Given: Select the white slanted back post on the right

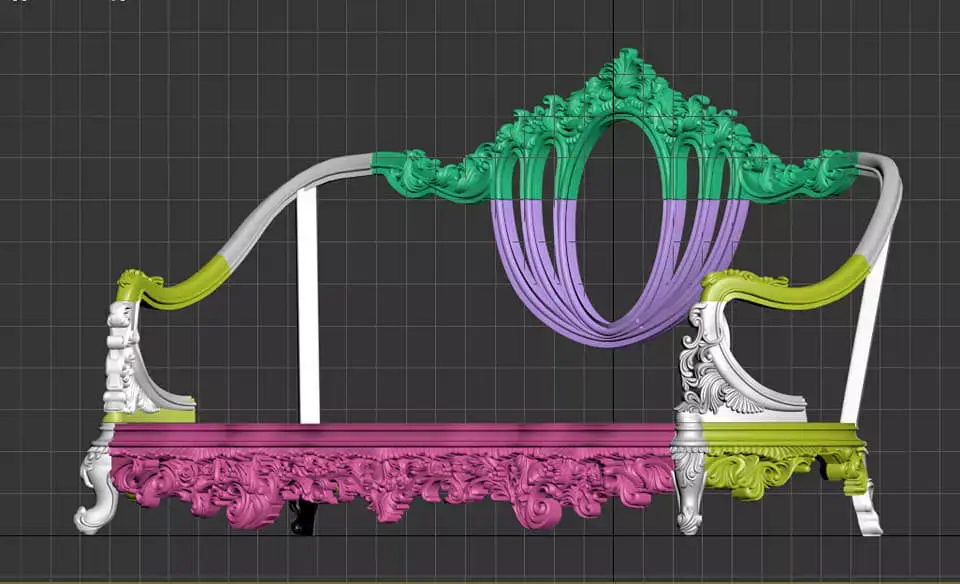Looking at the screenshot, I should [x=864, y=331].
